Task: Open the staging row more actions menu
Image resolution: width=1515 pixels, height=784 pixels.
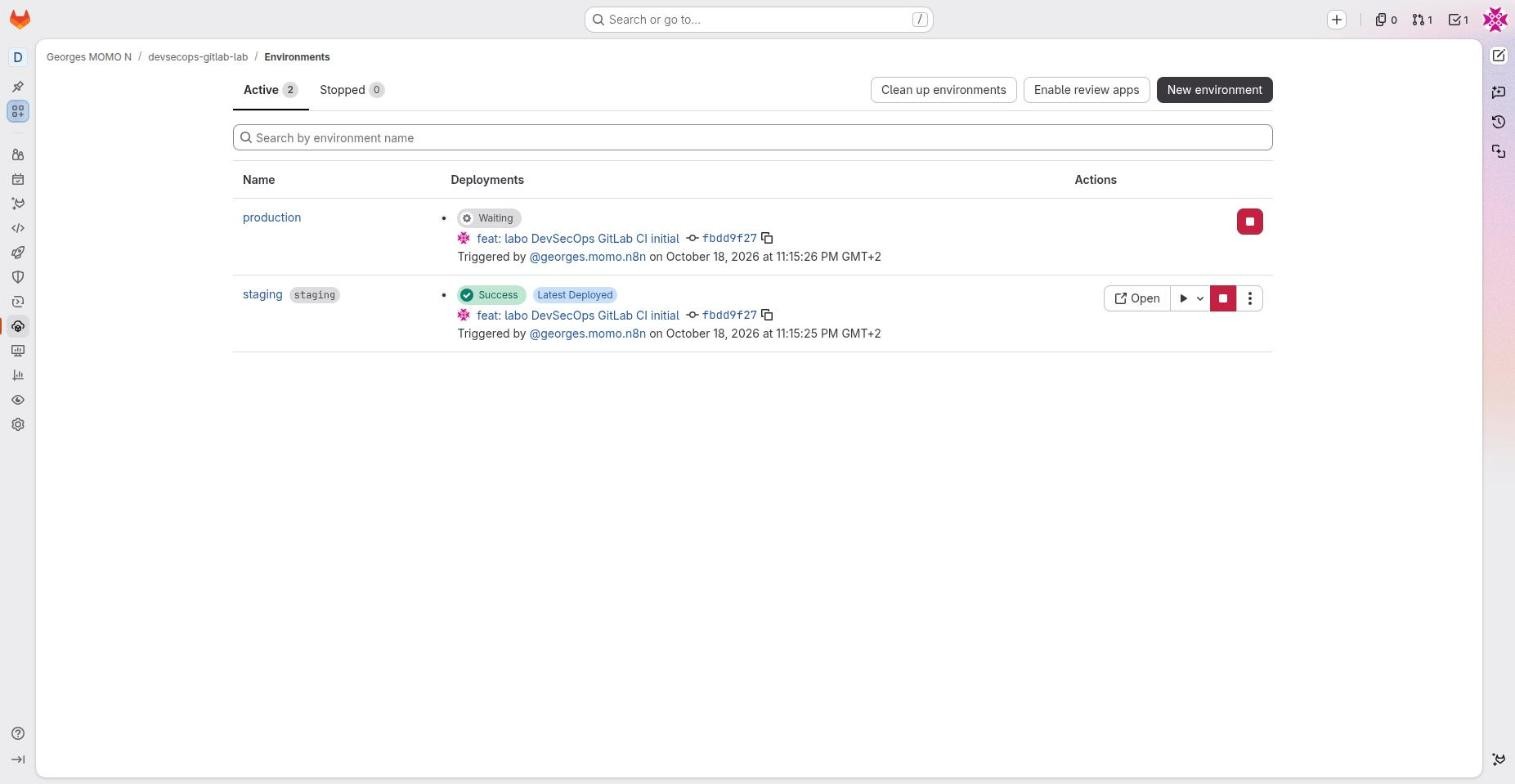Action: 1250,299
